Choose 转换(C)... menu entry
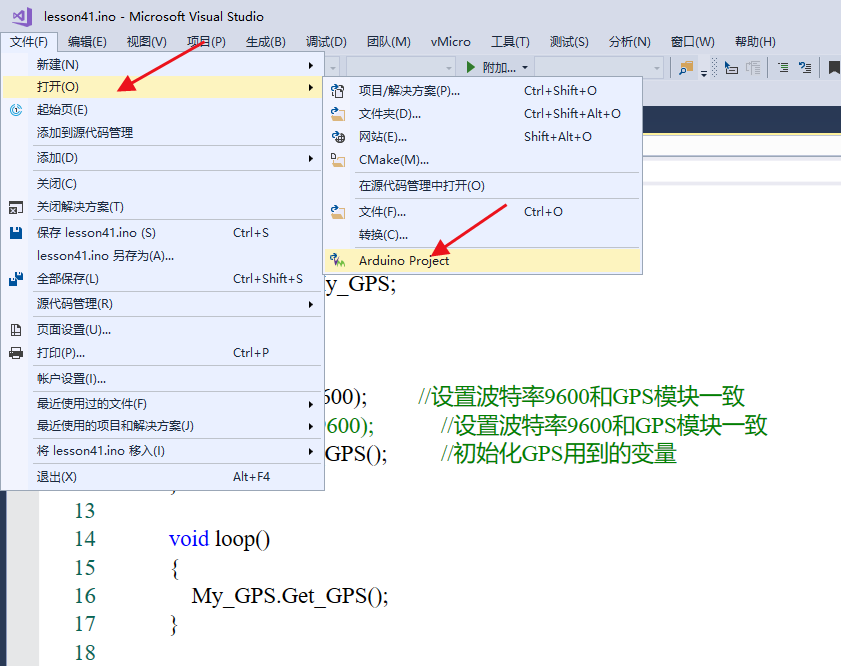This screenshot has width=841, height=666. click(482, 235)
